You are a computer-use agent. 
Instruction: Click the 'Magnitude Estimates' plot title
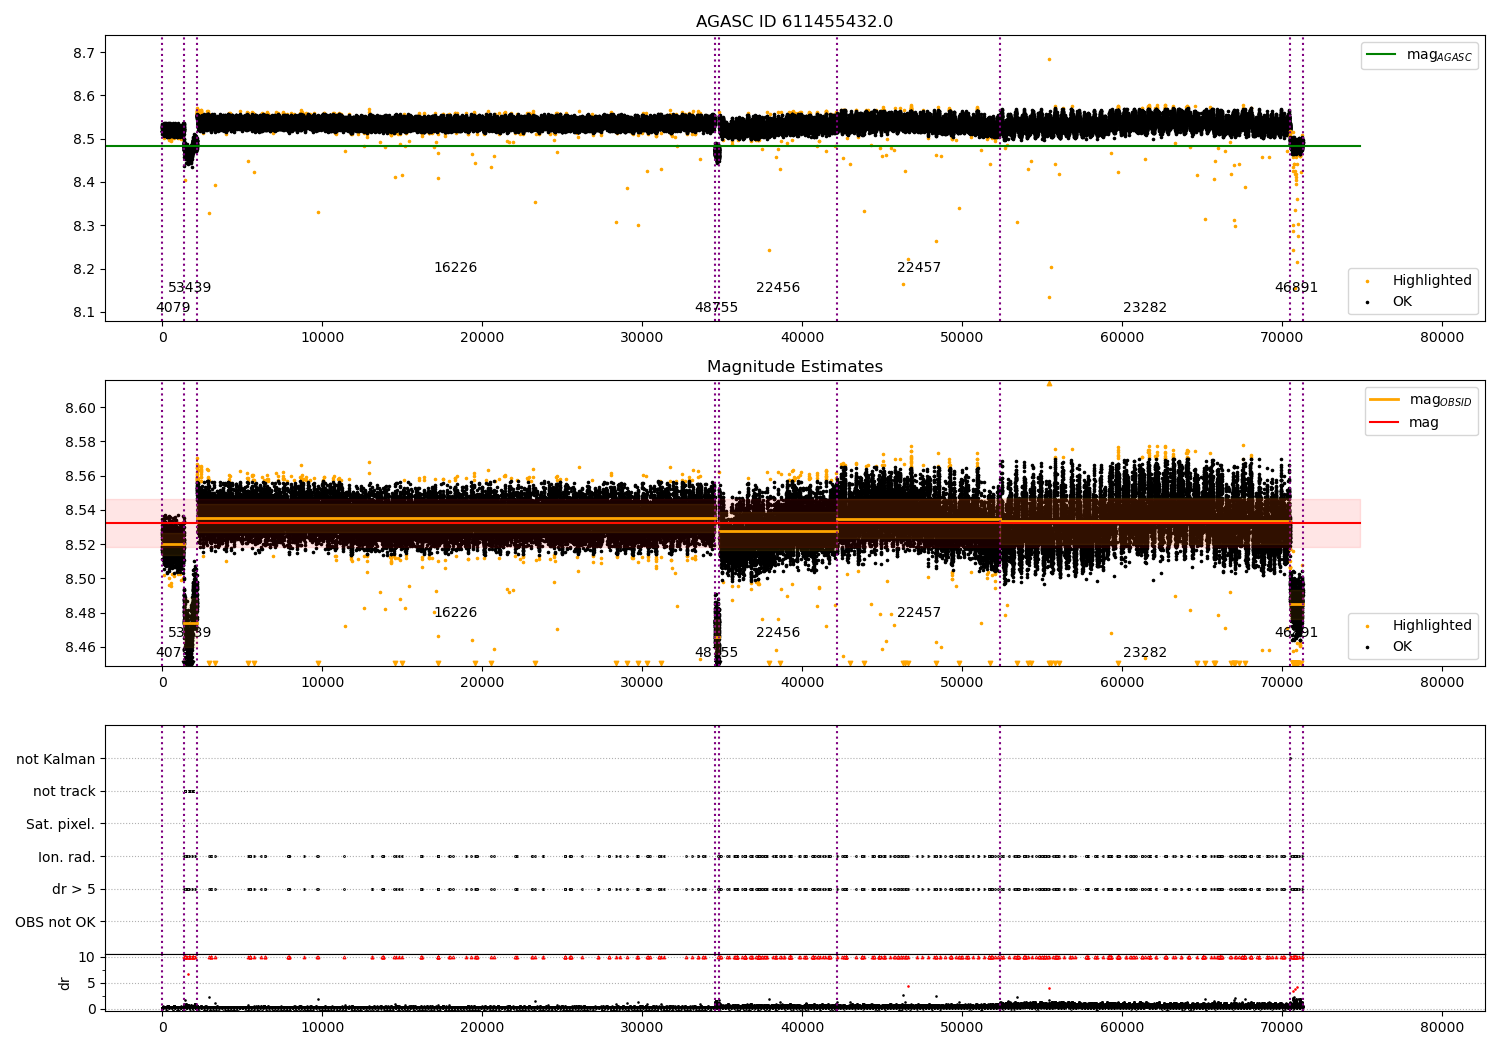795,367
